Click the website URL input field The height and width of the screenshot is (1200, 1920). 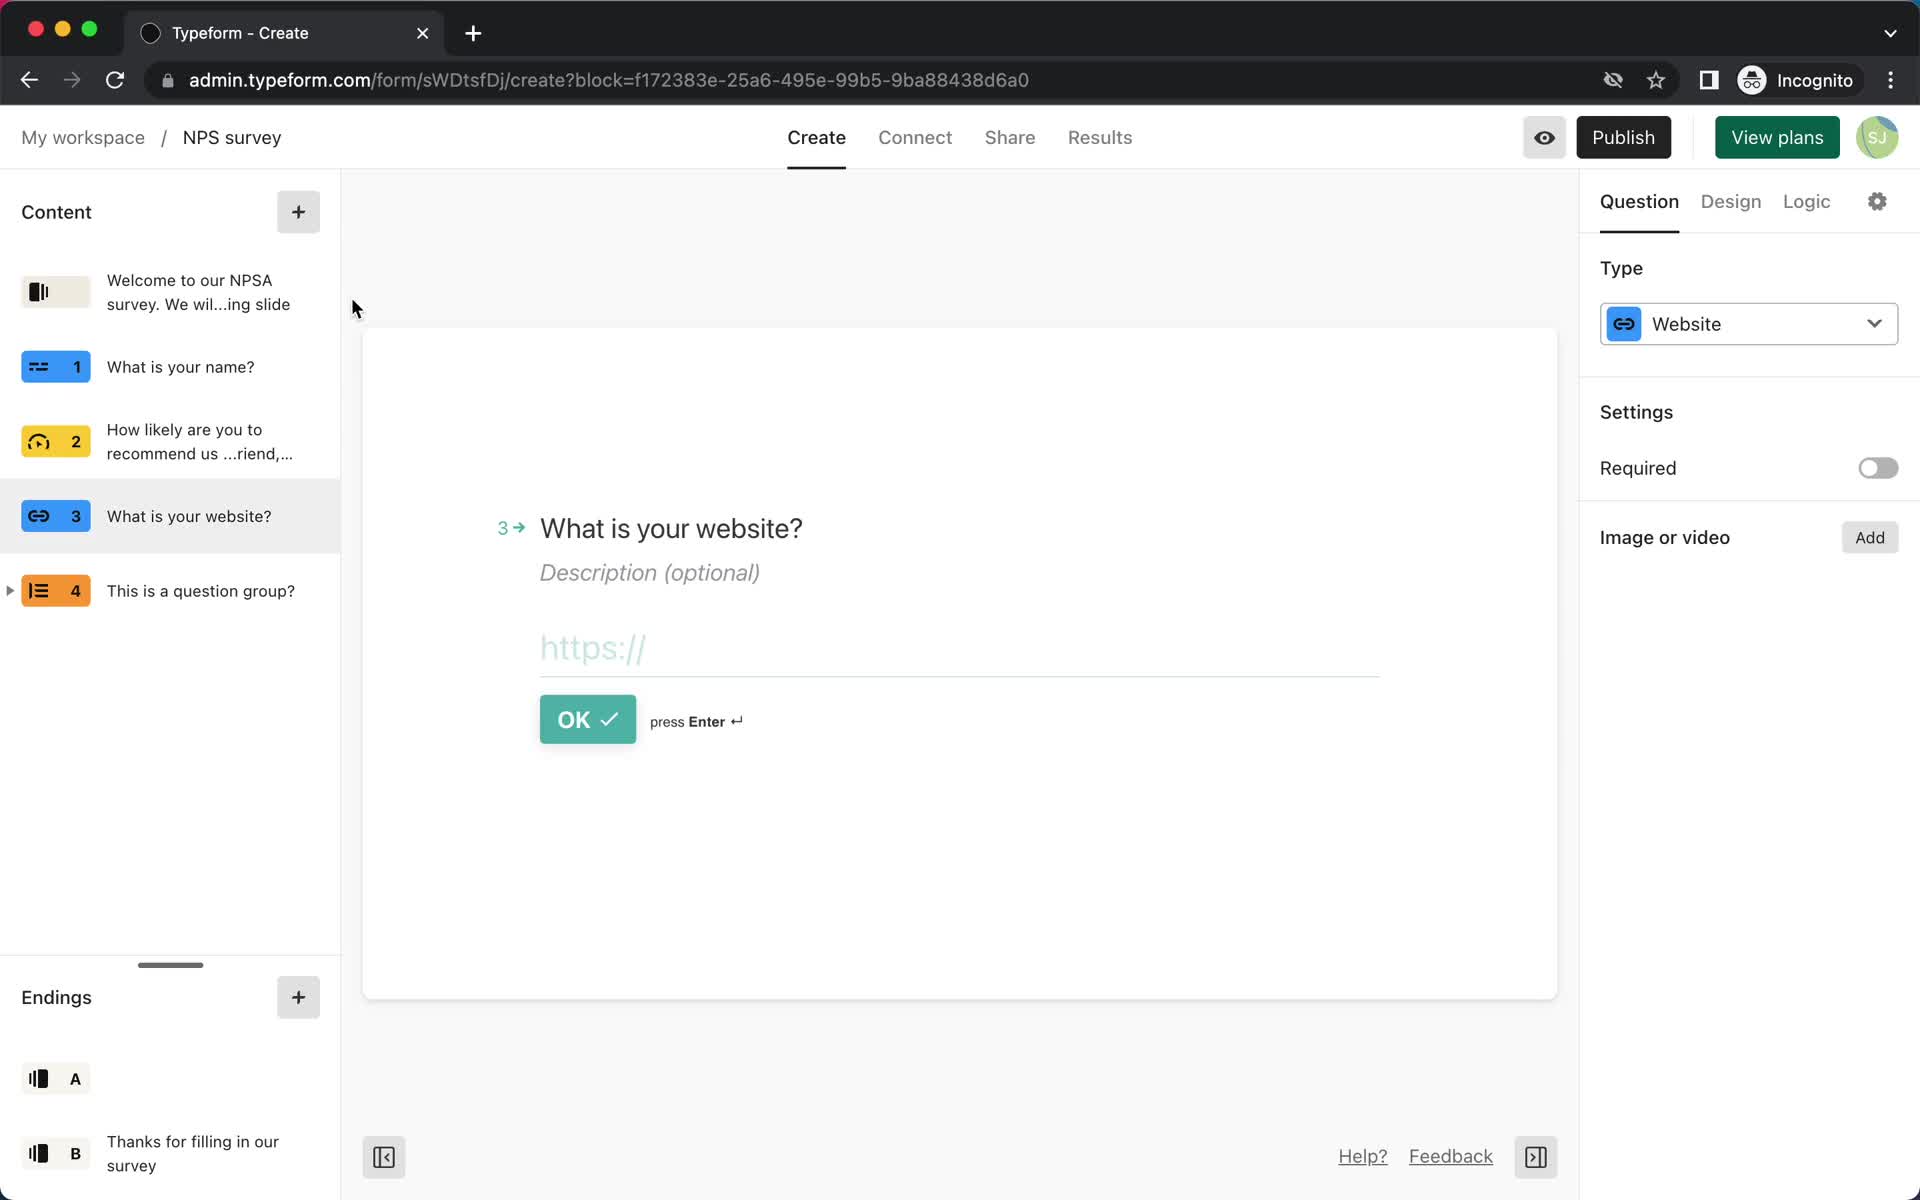[x=958, y=647]
